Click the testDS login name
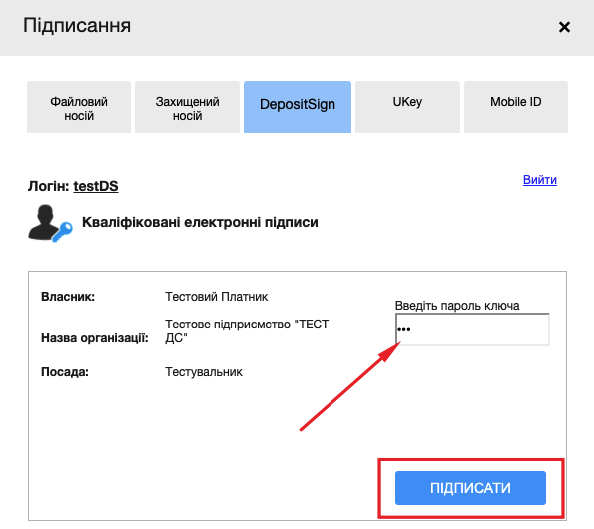The image size is (594, 529). 96,186
